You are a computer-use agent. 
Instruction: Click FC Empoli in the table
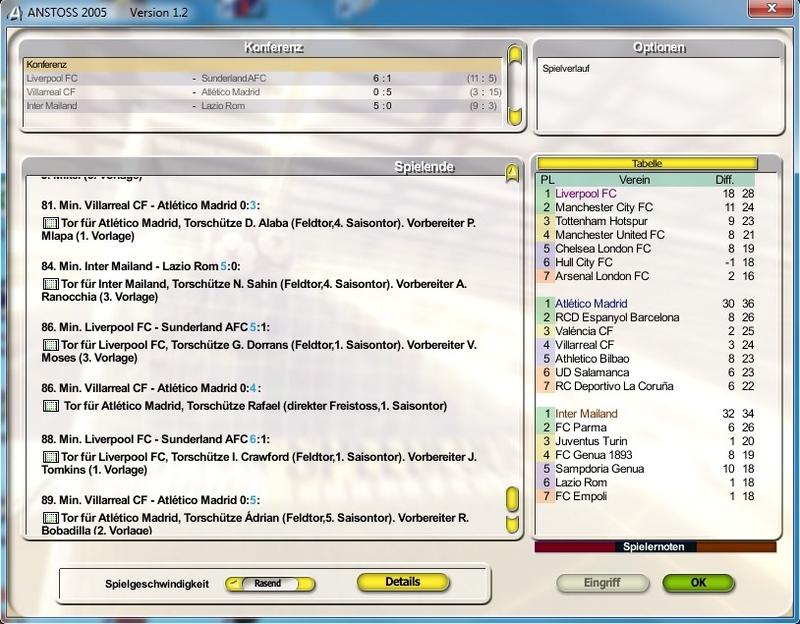[x=581, y=497]
